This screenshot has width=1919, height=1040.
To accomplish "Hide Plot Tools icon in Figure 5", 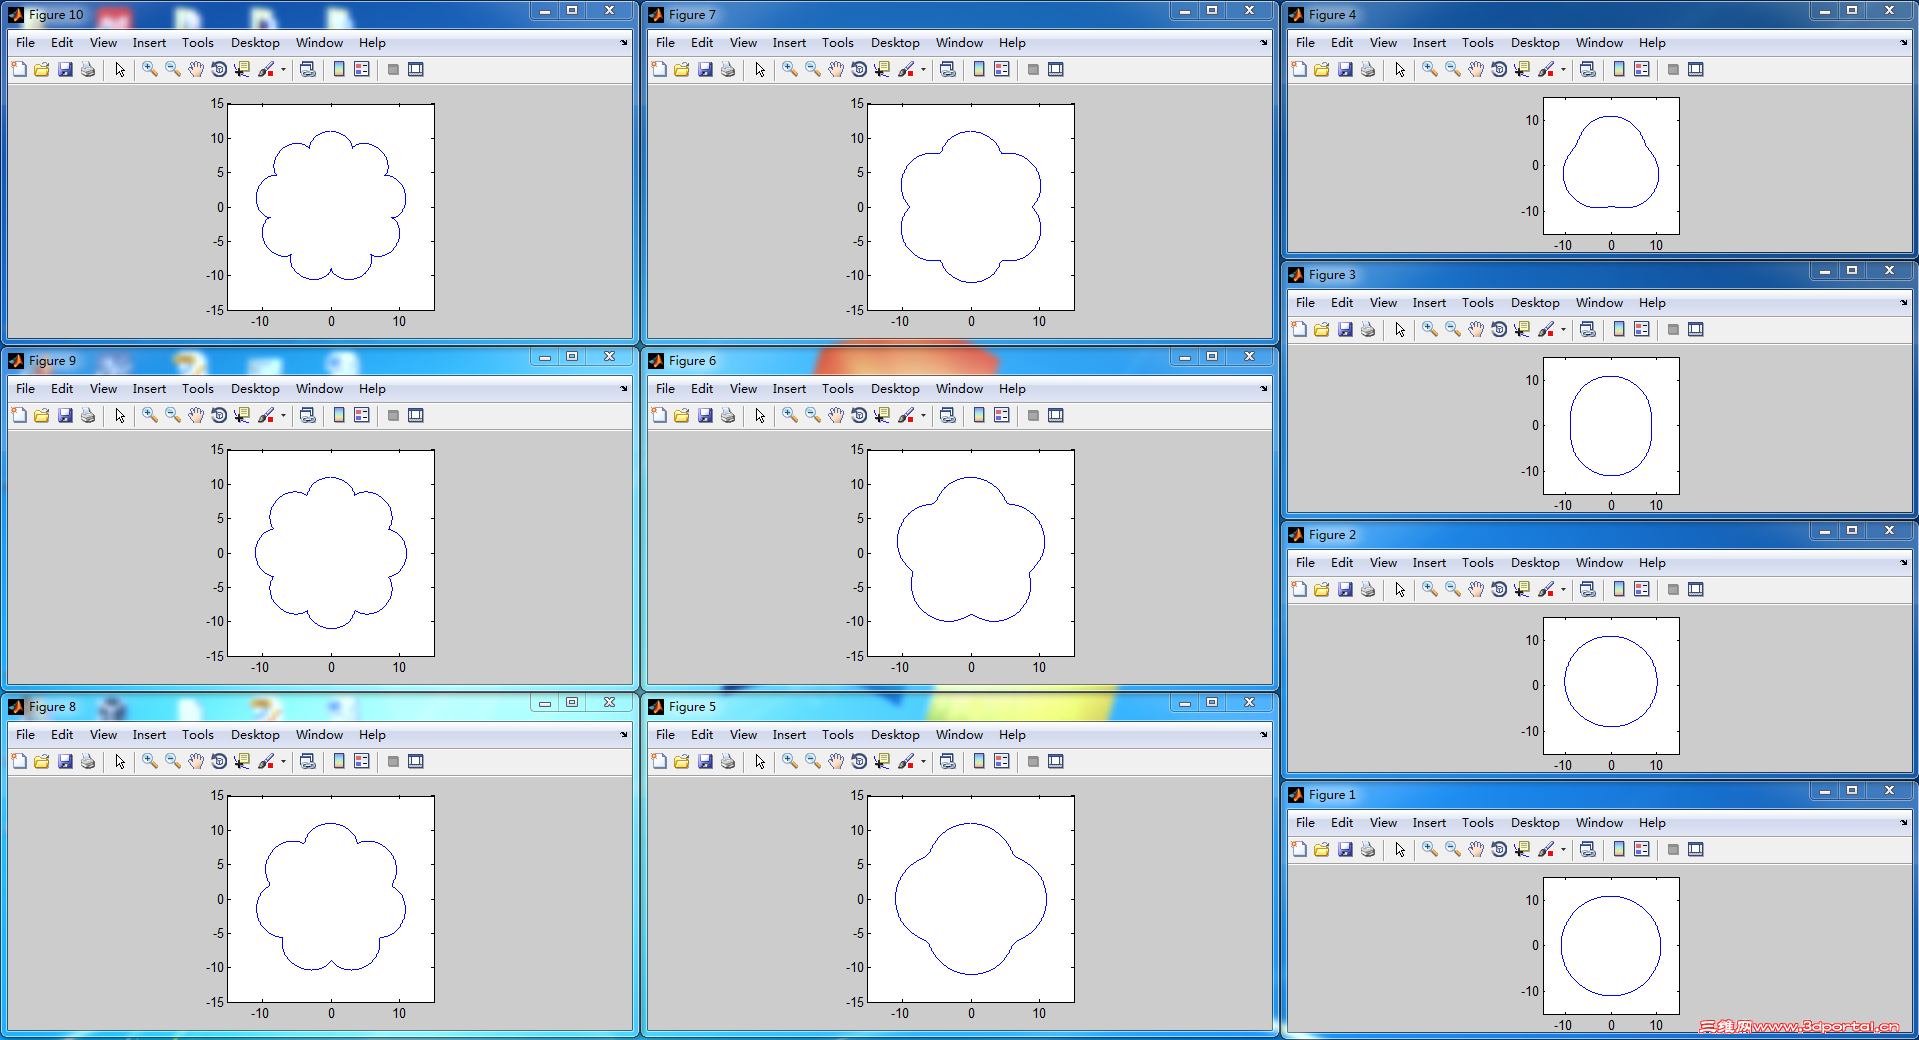I will click(1033, 761).
